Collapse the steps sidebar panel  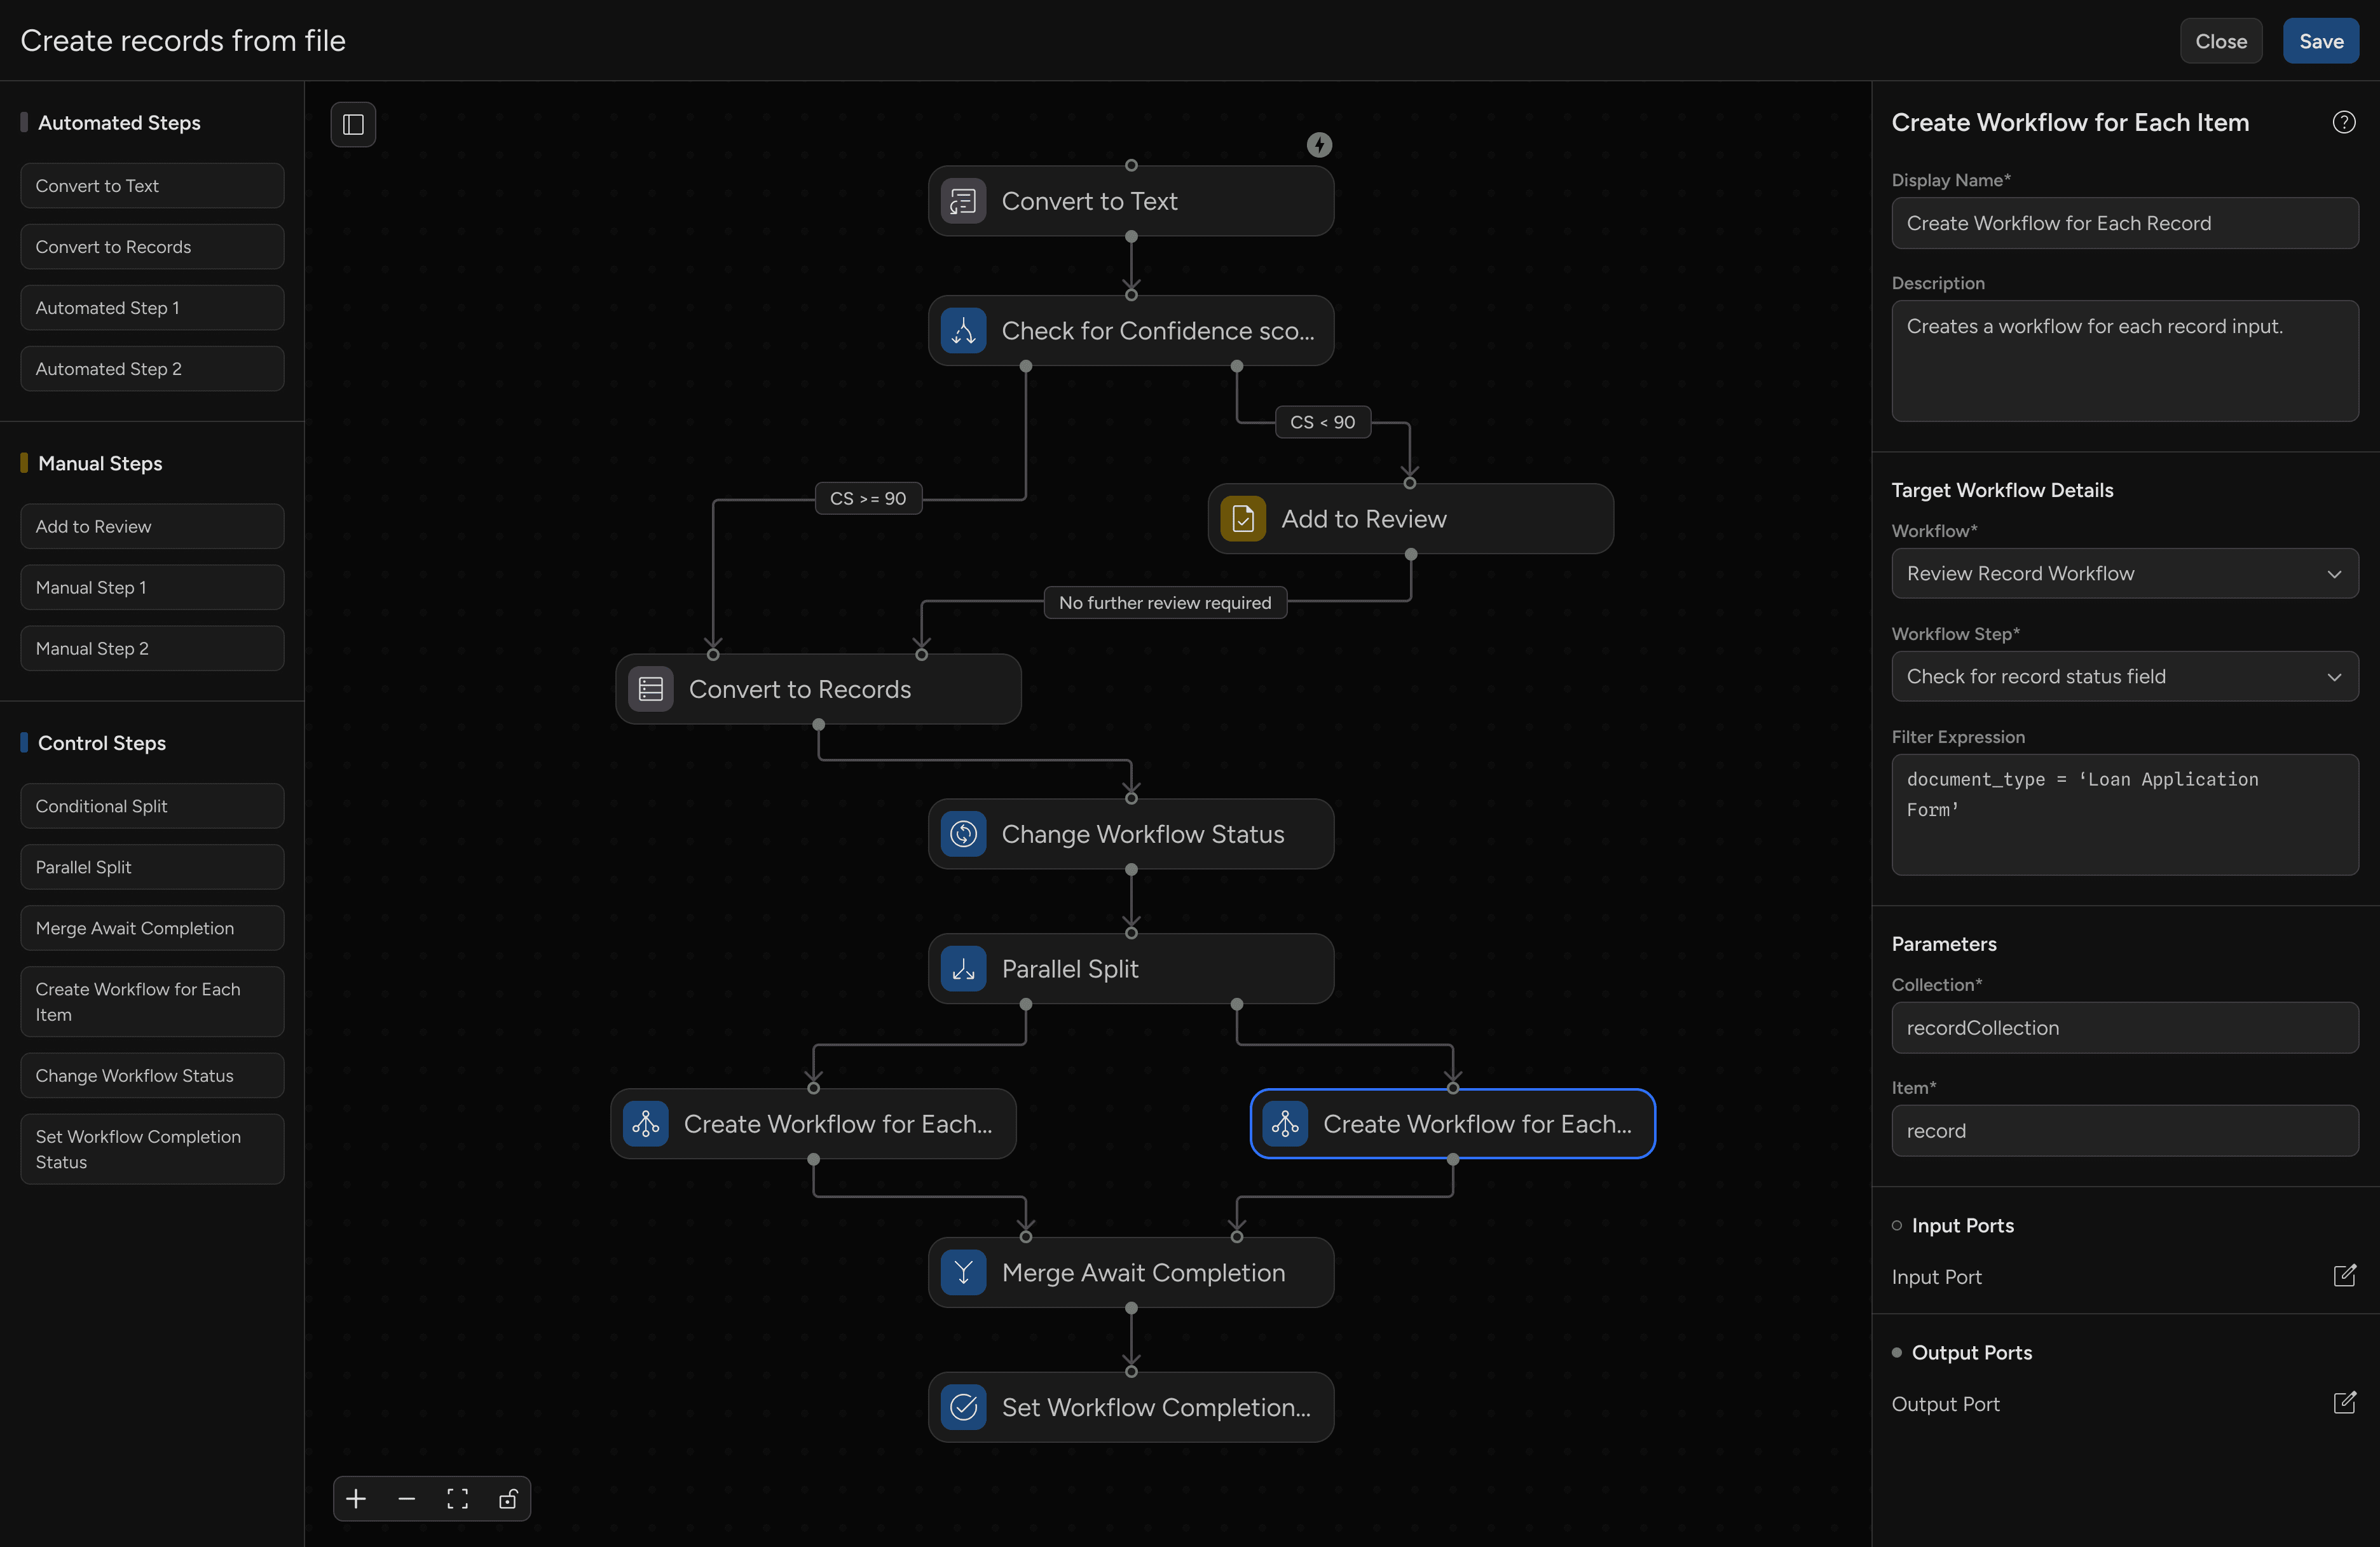coord(353,124)
